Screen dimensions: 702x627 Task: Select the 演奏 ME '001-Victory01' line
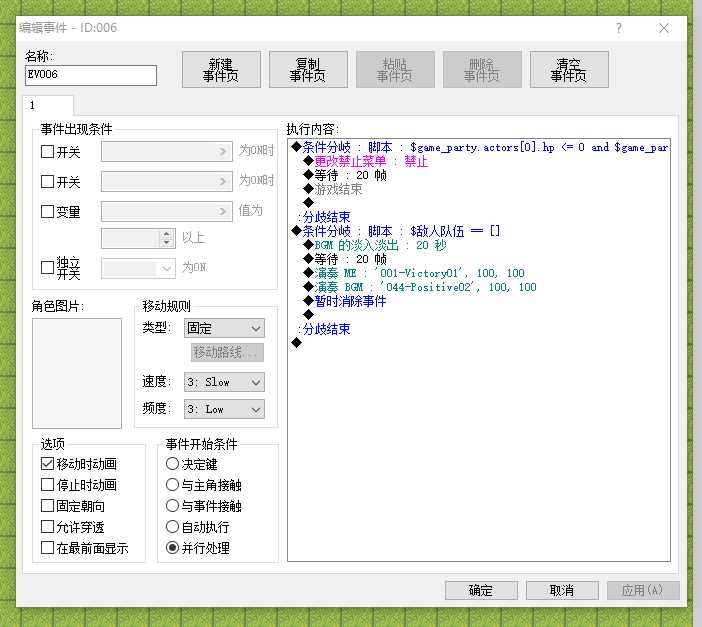tap(414, 273)
